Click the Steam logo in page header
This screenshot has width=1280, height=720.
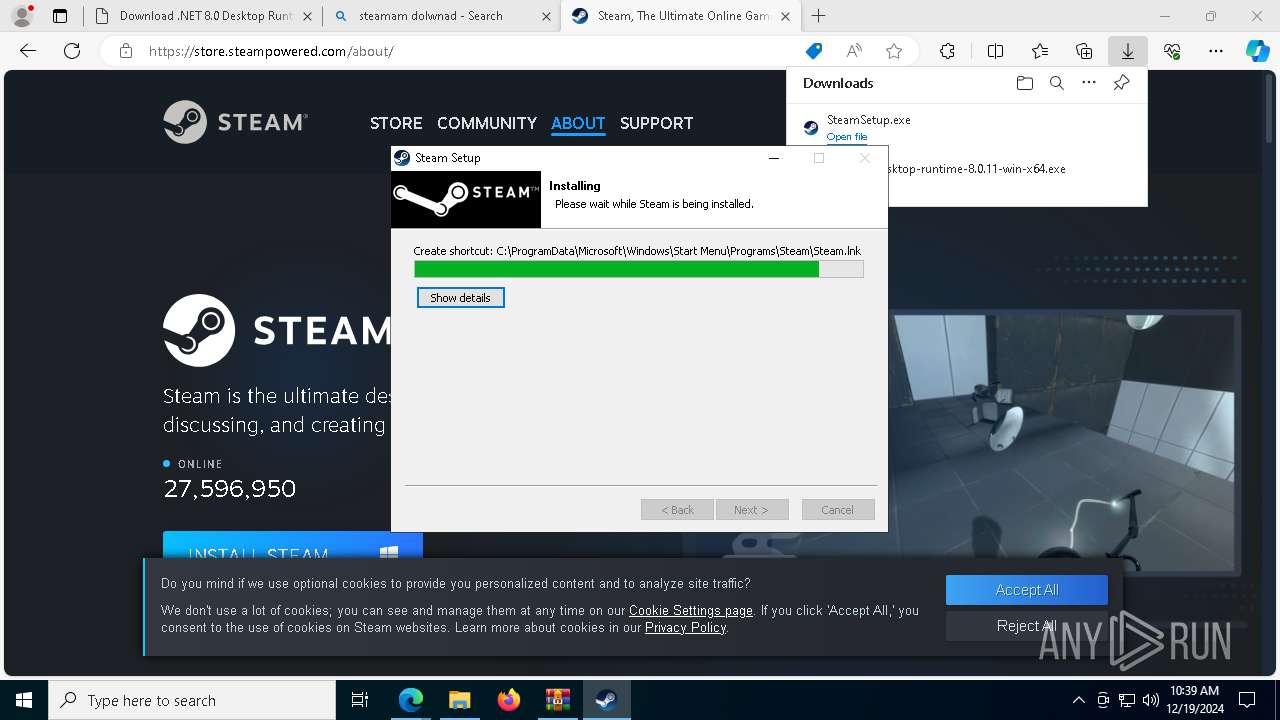[x=236, y=122]
